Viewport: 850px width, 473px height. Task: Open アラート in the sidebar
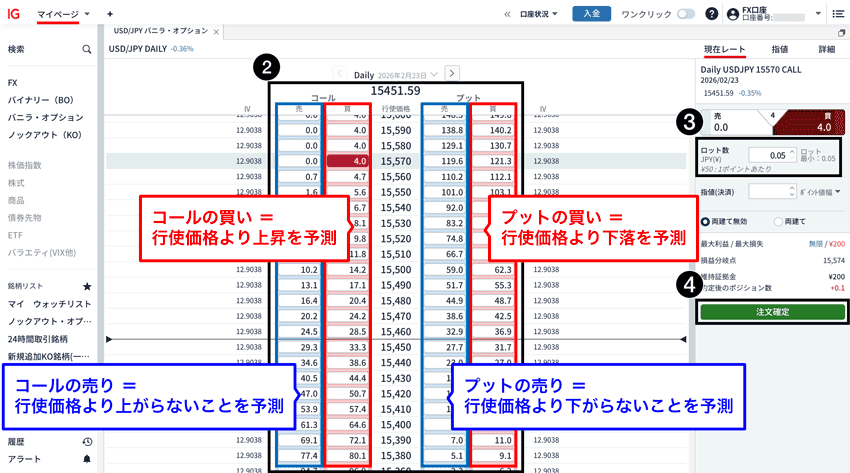24,459
